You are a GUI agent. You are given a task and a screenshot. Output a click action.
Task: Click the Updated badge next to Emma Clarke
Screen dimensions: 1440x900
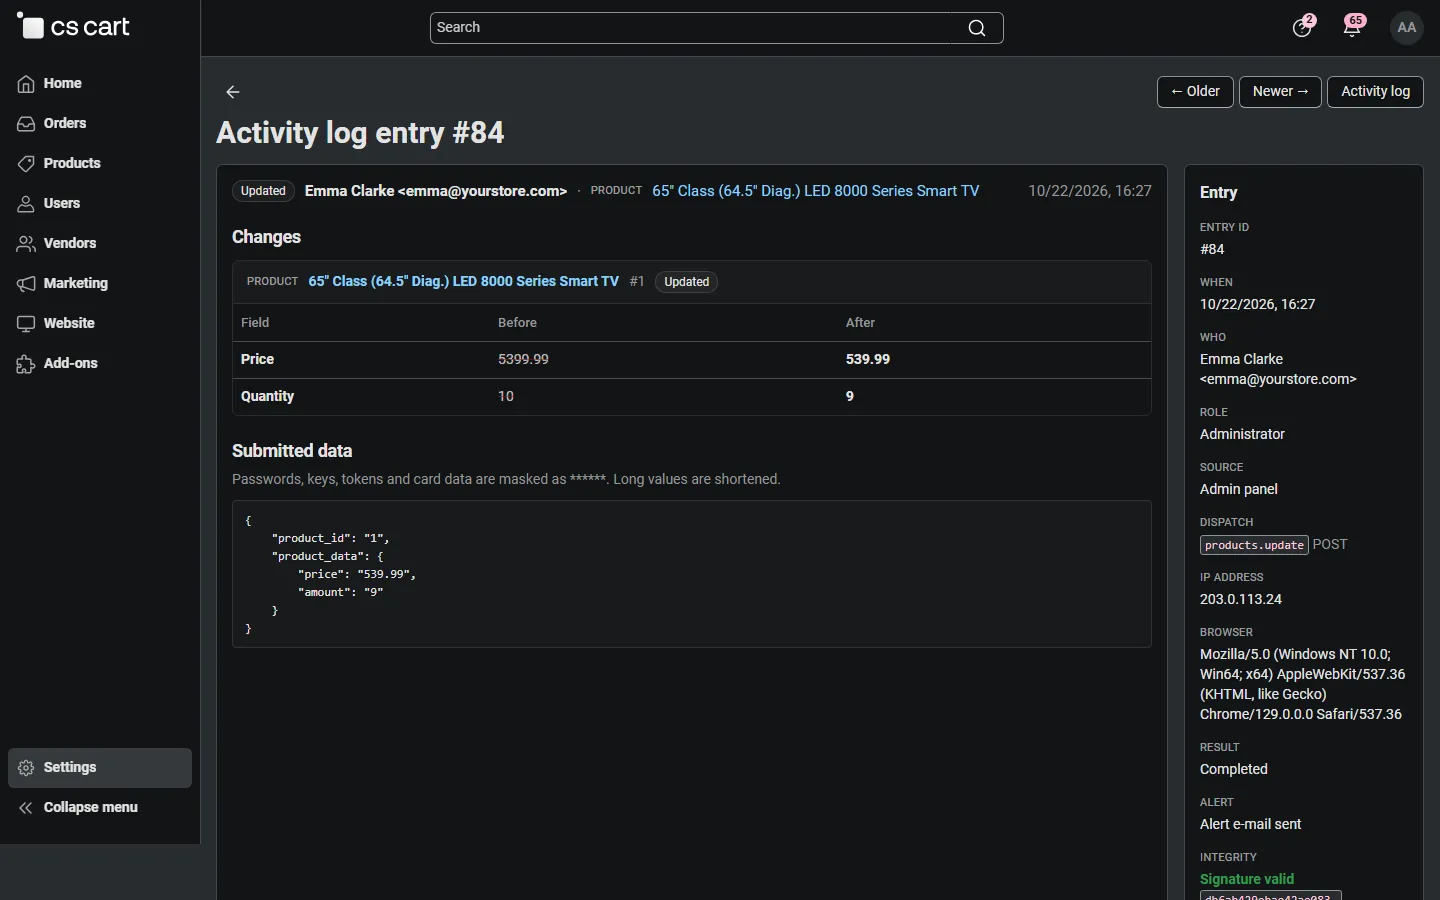click(263, 191)
